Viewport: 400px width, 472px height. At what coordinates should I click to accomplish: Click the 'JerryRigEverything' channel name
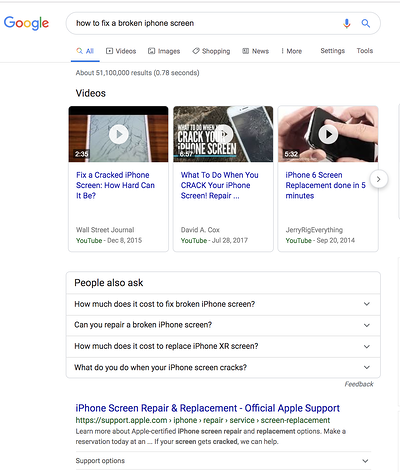click(314, 230)
